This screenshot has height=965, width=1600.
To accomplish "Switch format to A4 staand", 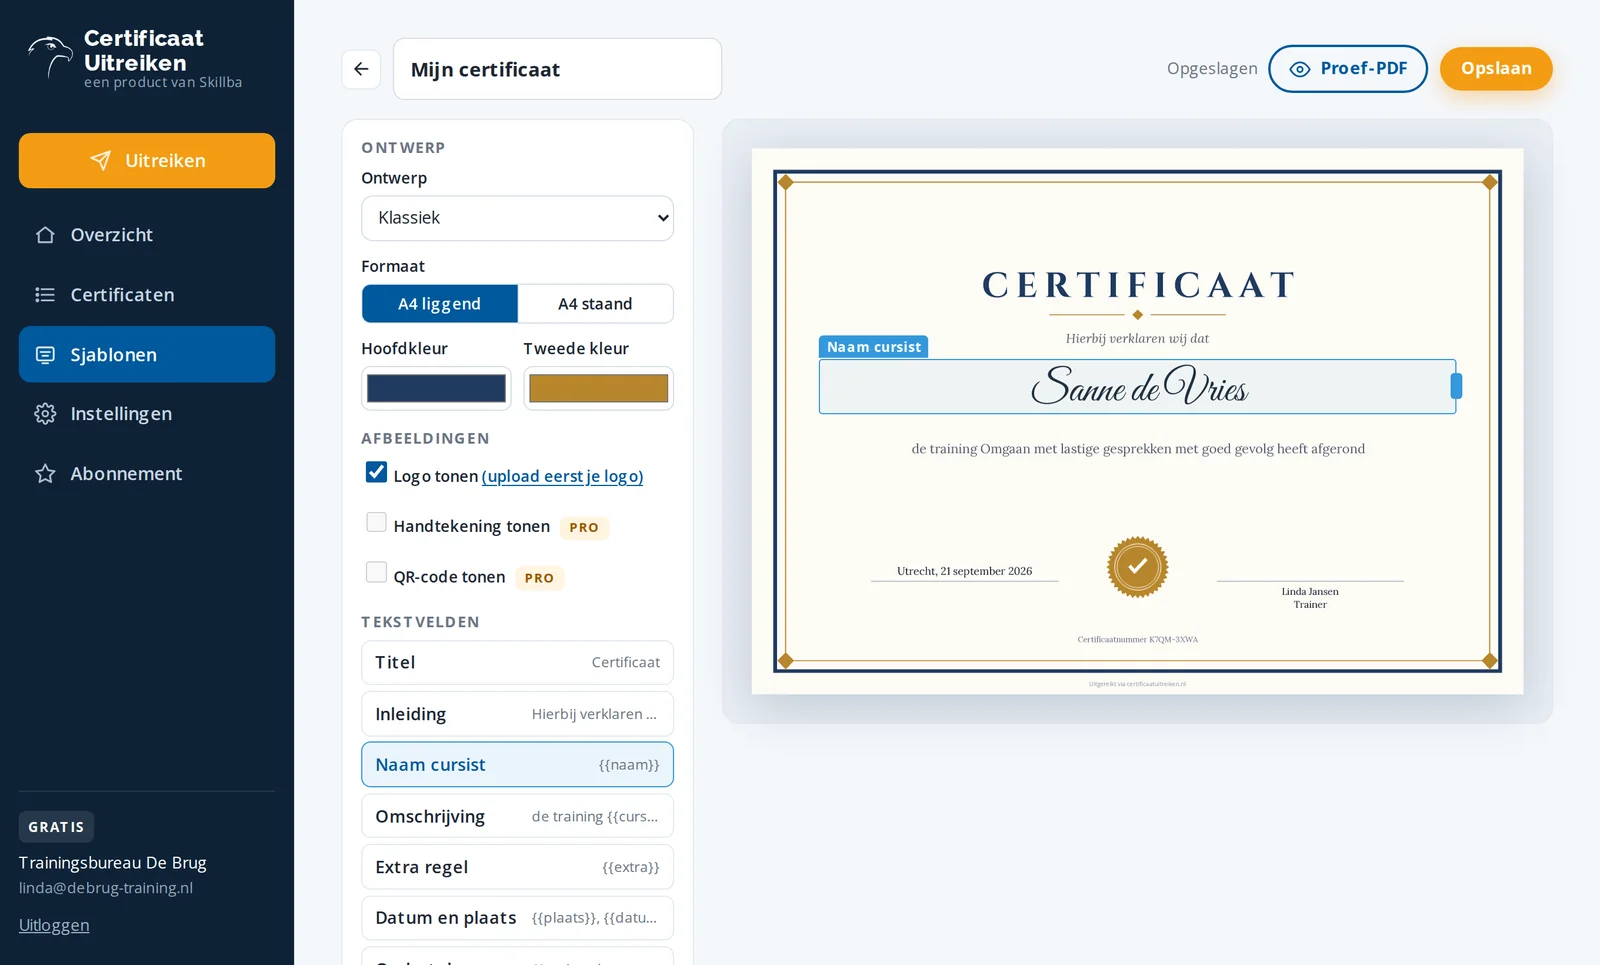I will [595, 304].
